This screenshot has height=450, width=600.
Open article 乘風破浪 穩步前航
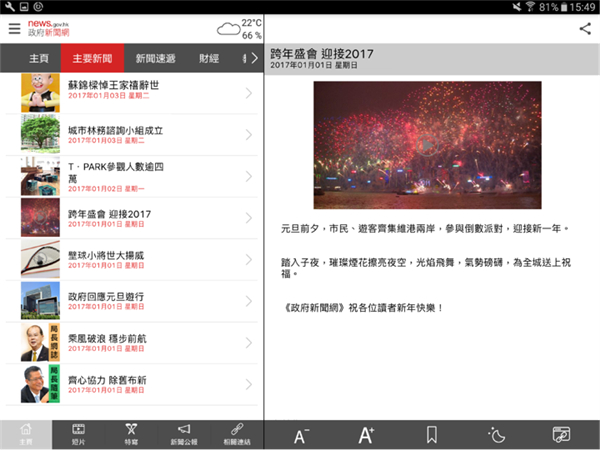coord(132,343)
